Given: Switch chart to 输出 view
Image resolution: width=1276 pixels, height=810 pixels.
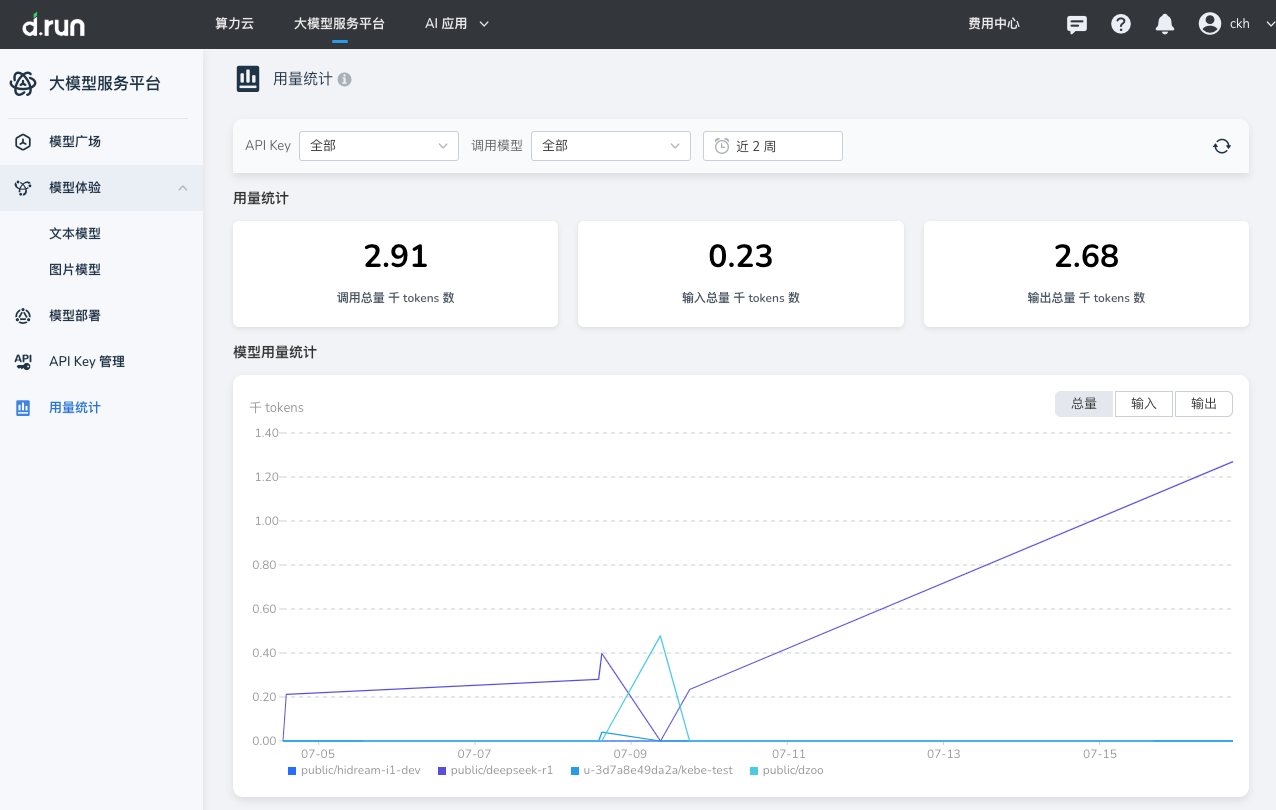Looking at the screenshot, I should point(1204,403).
